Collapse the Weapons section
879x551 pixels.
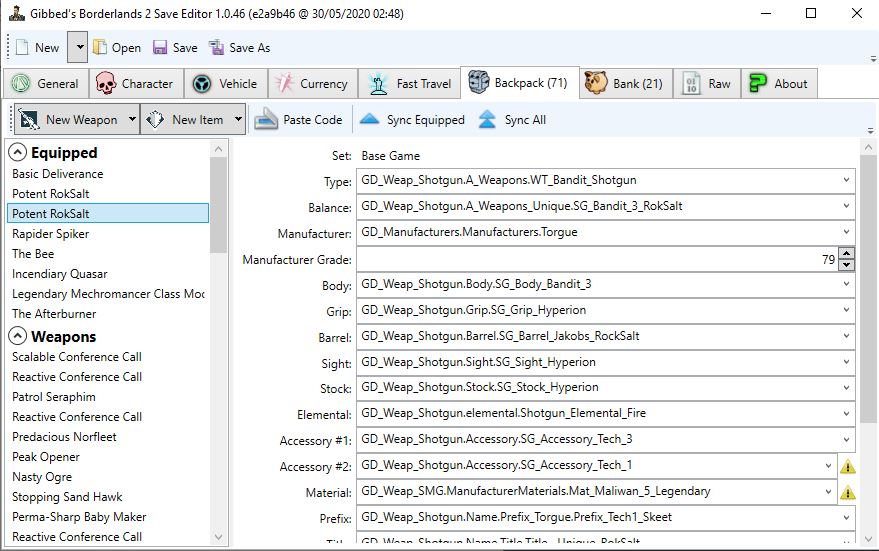(17, 336)
